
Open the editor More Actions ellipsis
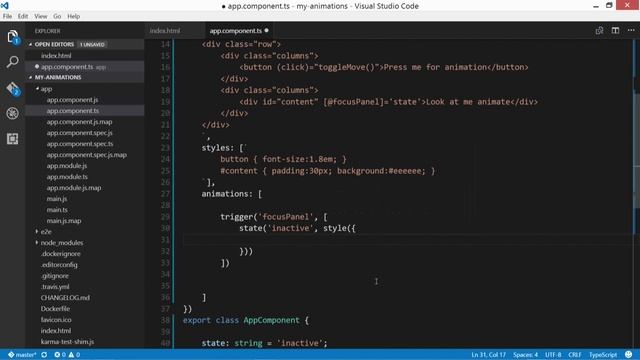(631, 31)
